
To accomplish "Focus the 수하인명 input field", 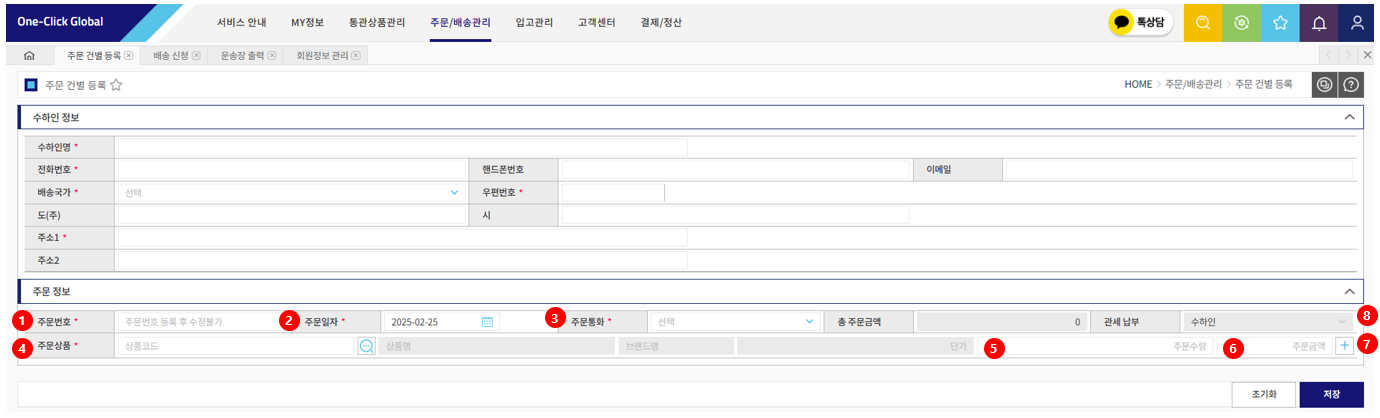I will [x=403, y=147].
